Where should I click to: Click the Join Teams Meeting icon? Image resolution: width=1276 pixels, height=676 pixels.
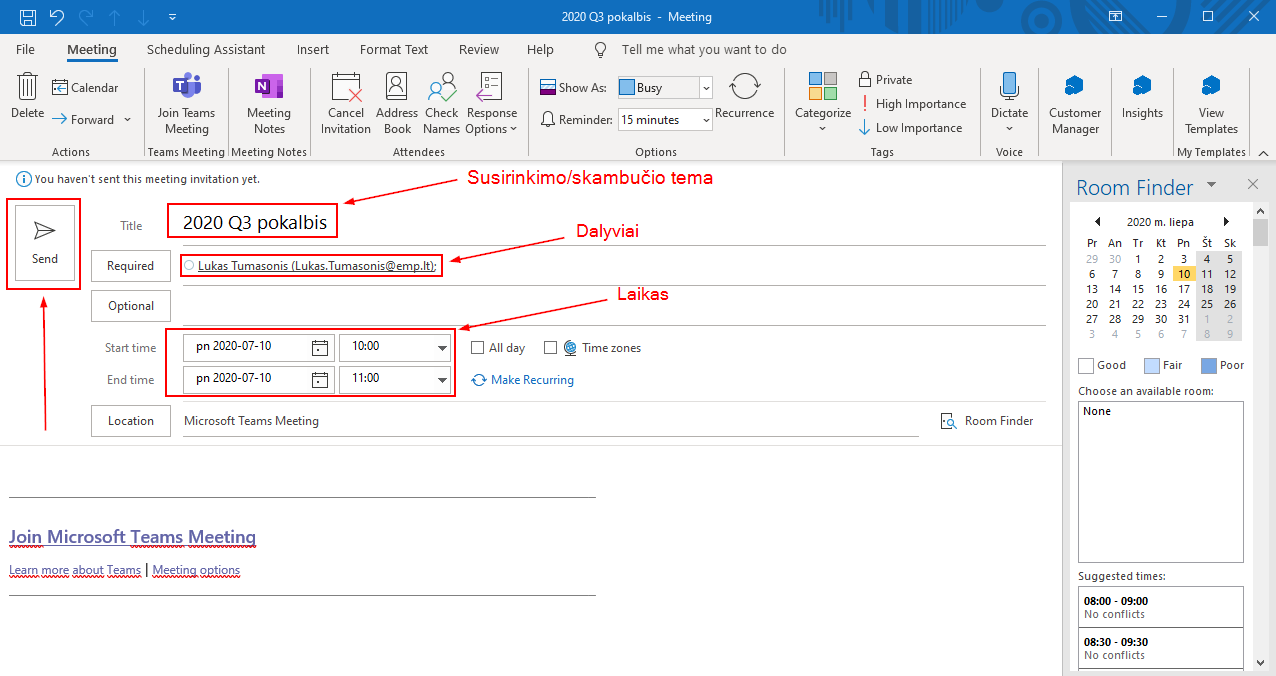coord(186,88)
